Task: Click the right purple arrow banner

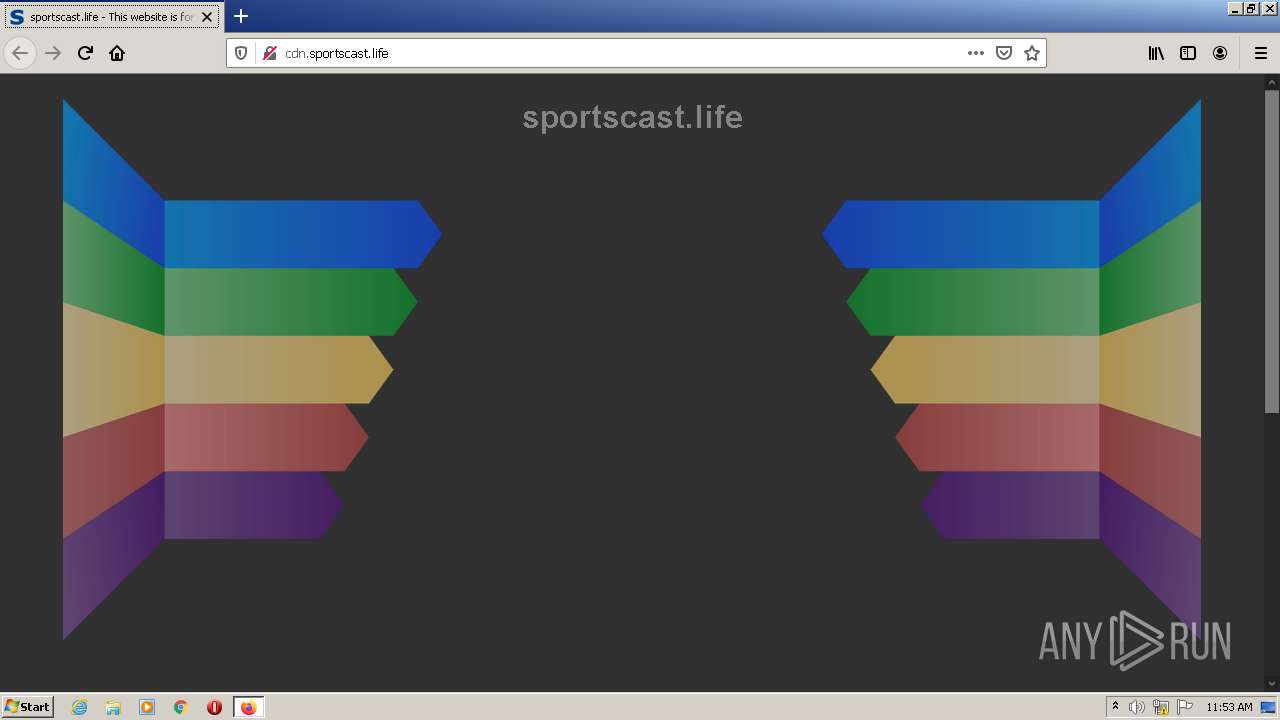Action: 1010,505
